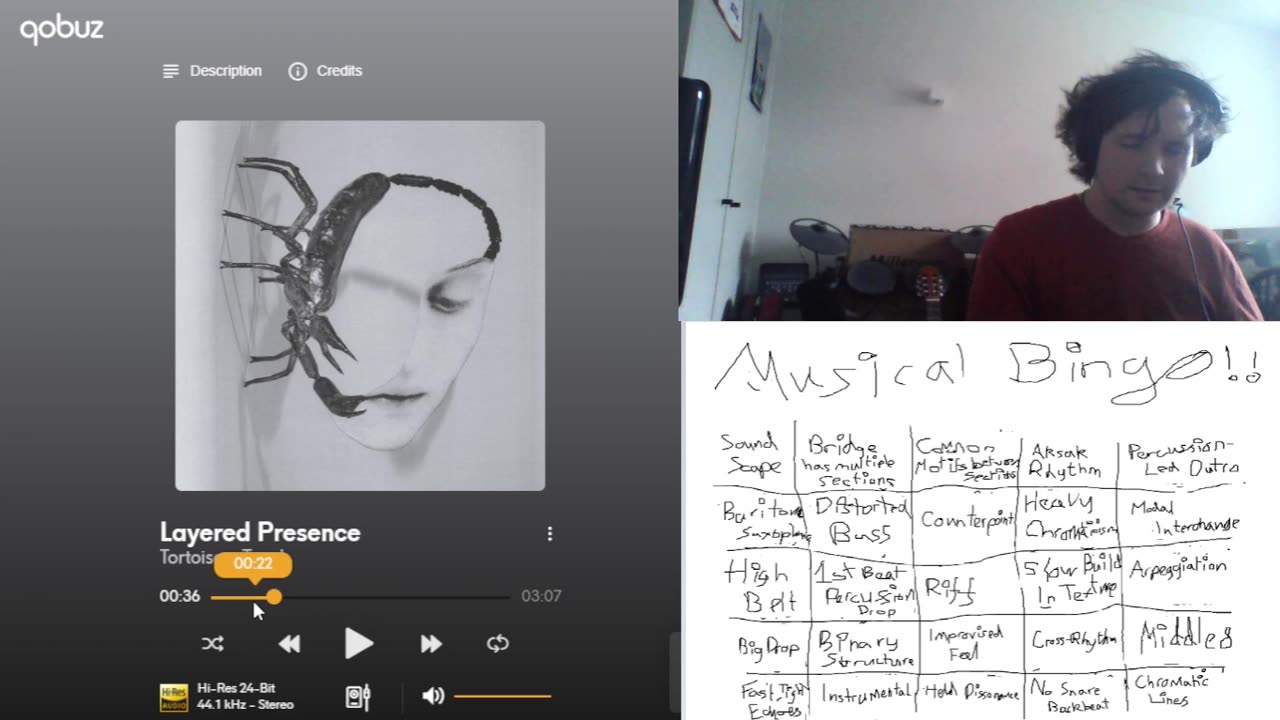This screenshot has width=1280, height=720.
Task: Click the Credits info icon
Action: pos(297,71)
